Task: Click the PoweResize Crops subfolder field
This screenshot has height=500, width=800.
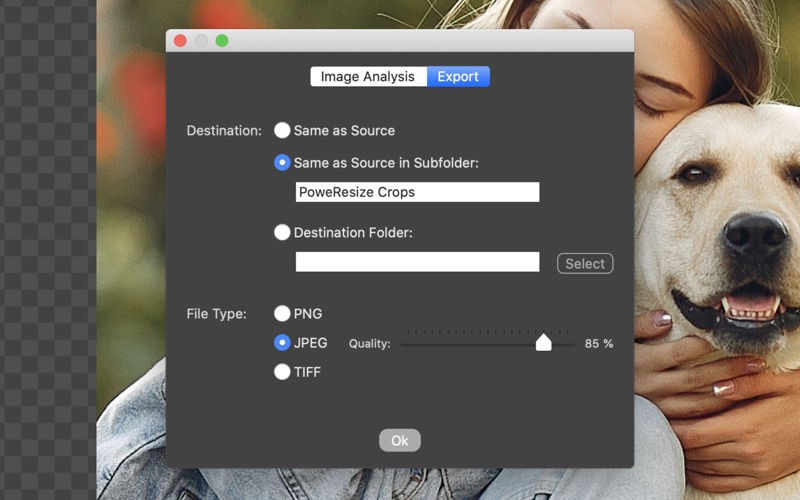Action: (417, 192)
